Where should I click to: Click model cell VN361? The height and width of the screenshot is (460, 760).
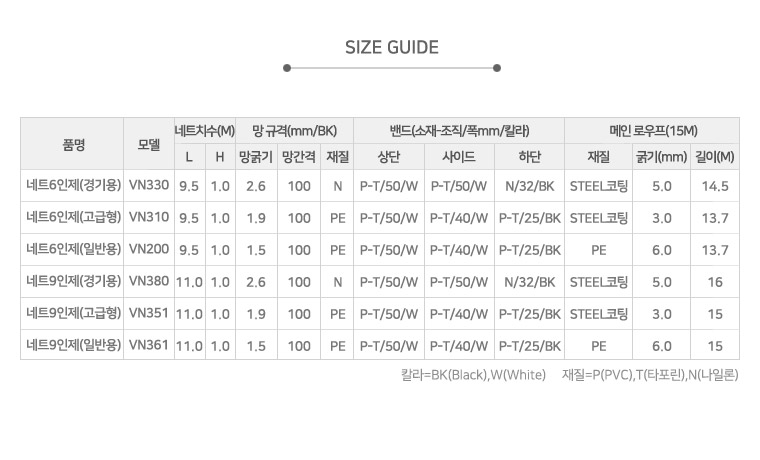click(x=149, y=345)
